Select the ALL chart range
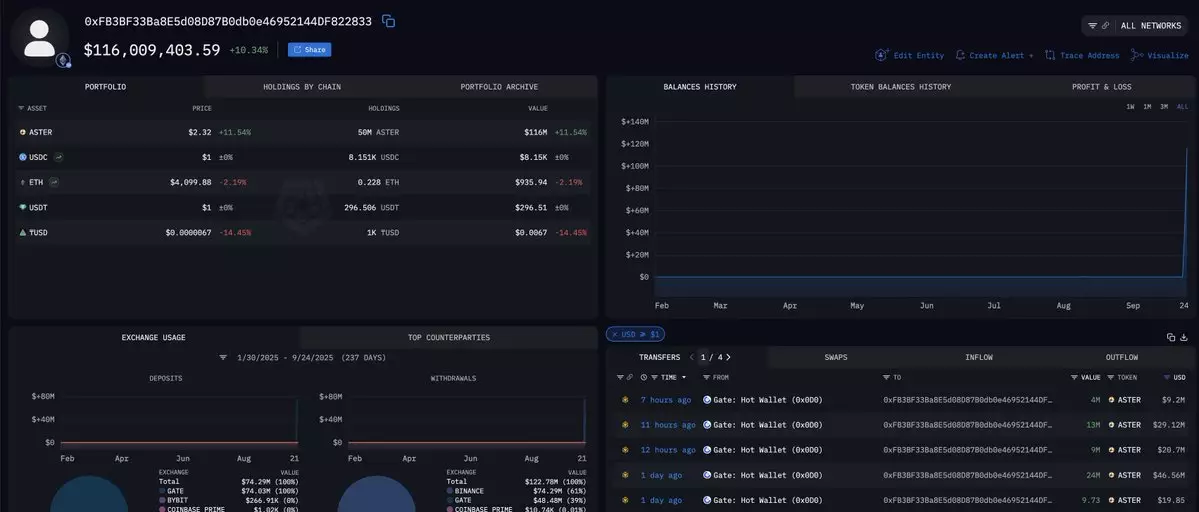 click(x=1182, y=107)
